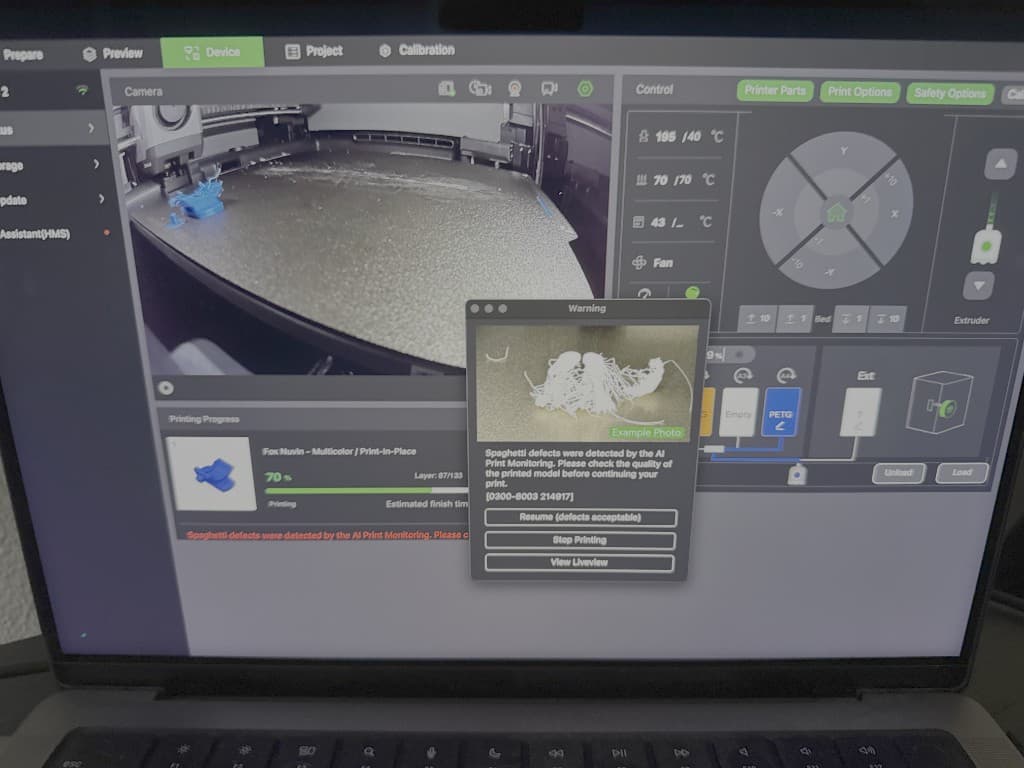Viewport: 1024px width, 768px height.
Task: Click the 'Layer: 87/123' text
Action: [438, 475]
